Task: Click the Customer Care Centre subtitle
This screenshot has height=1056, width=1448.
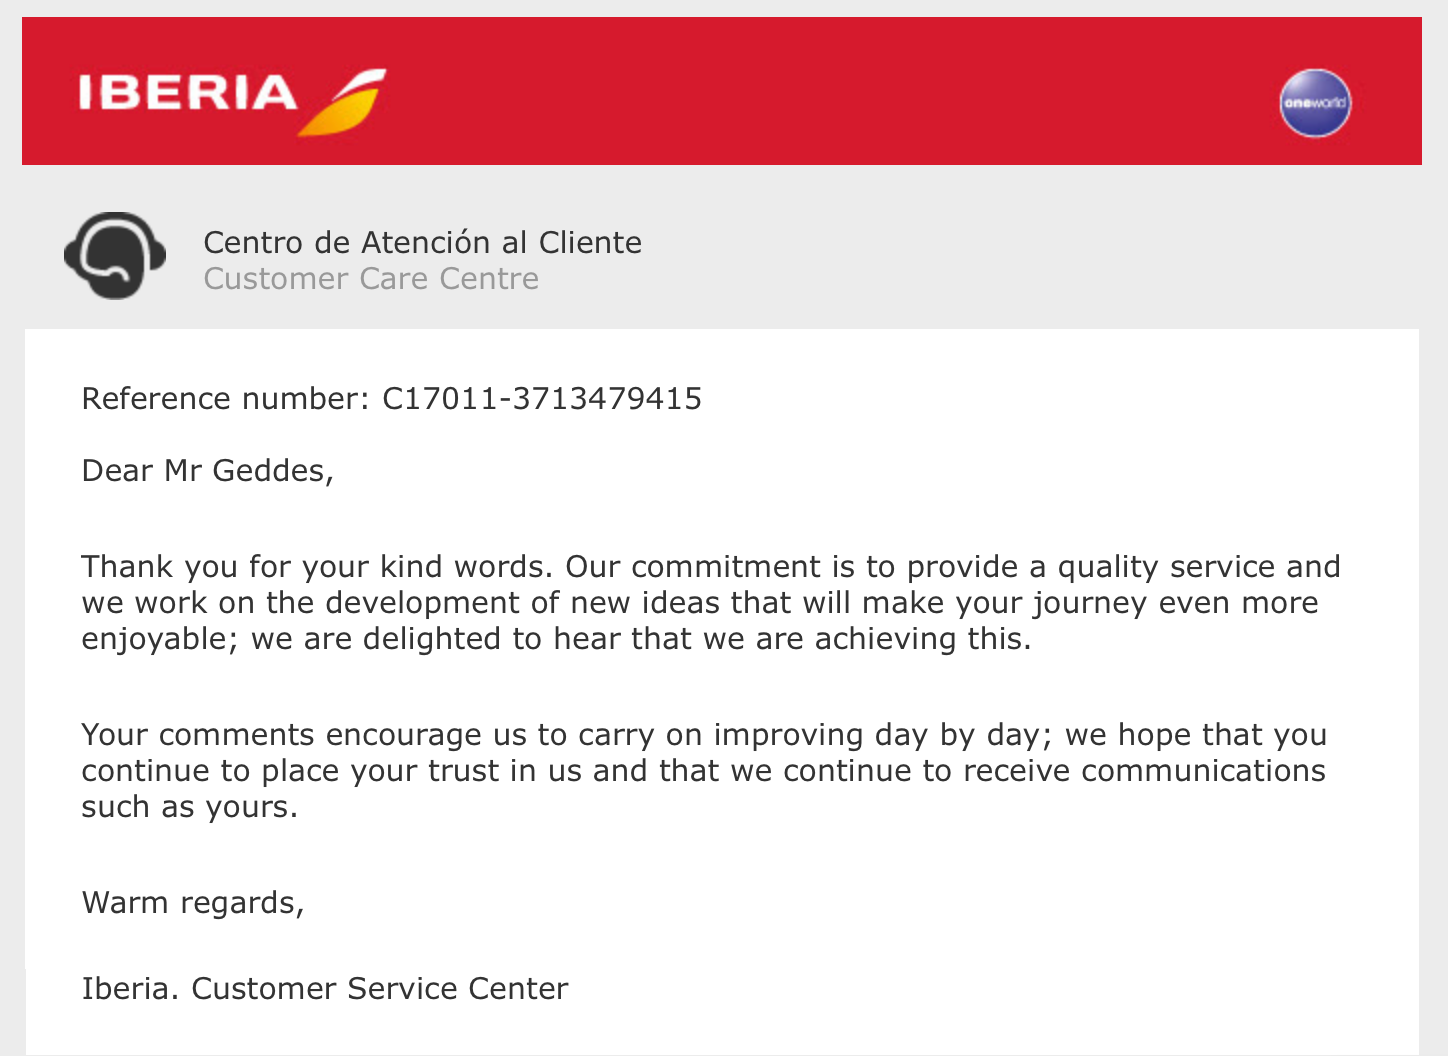Action: pos(371,278)
